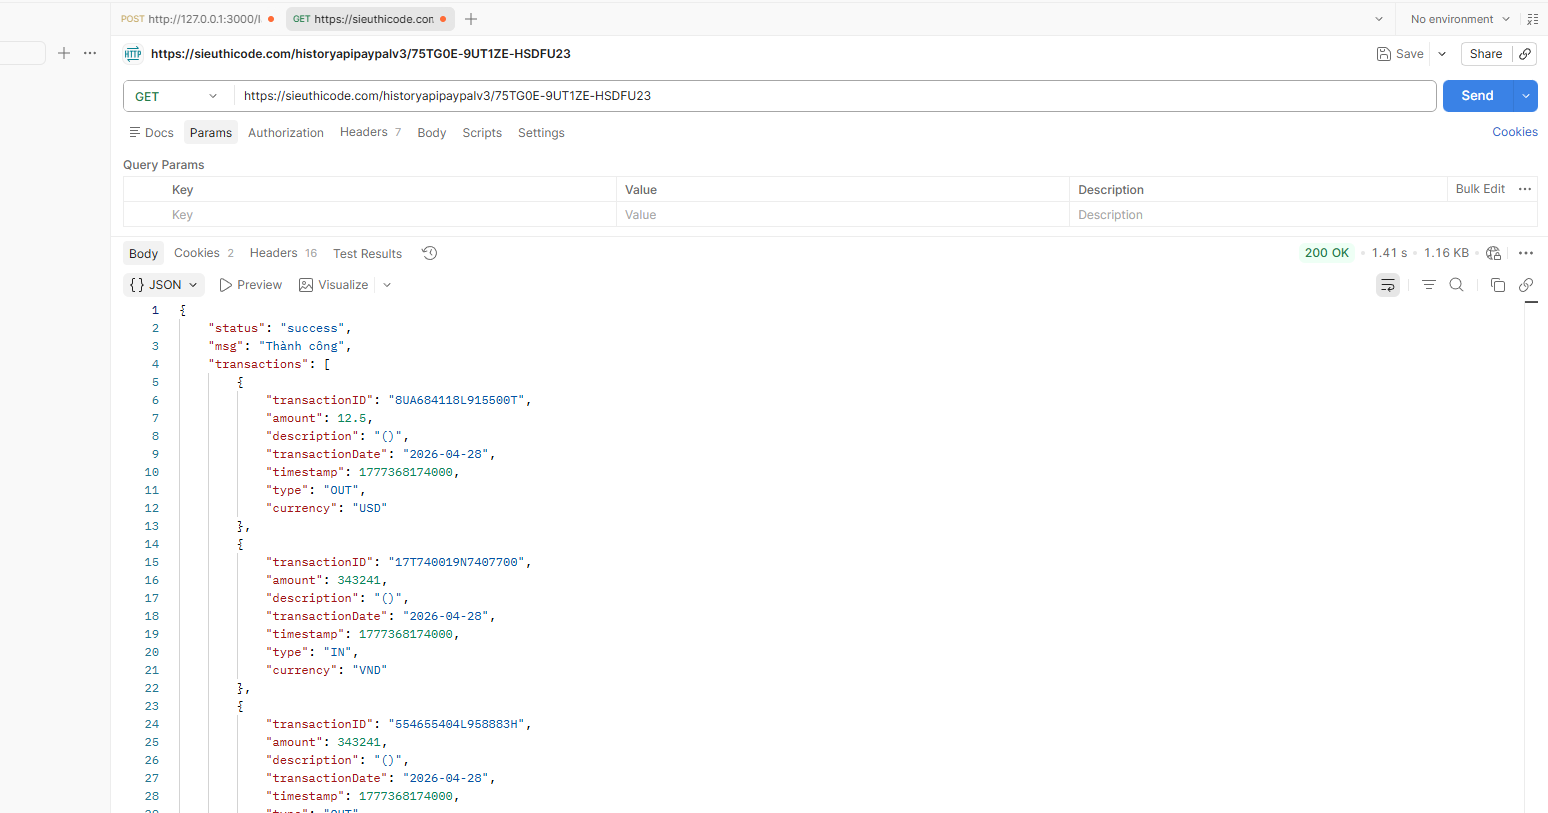Screen dimensions: 1548x813
Task: Click the variables icon beside No environment
Action: click(1533, 19)
